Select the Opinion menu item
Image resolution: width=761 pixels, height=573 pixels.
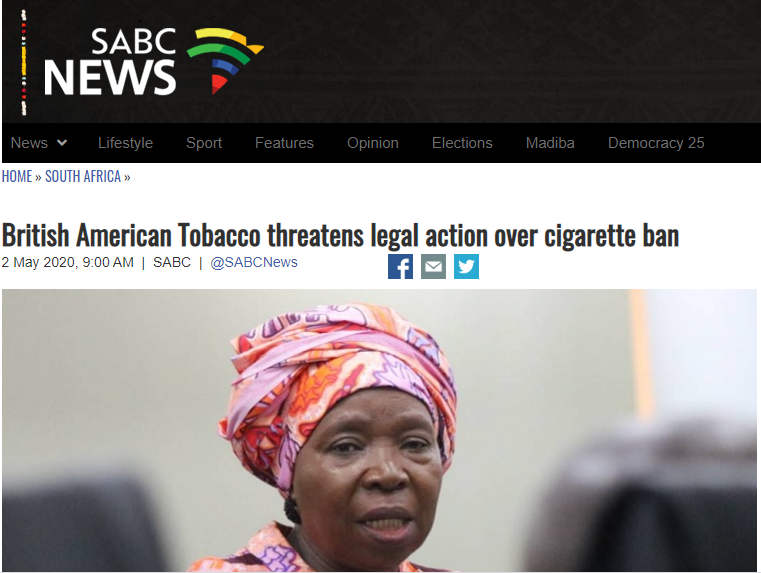coord(373,143)
